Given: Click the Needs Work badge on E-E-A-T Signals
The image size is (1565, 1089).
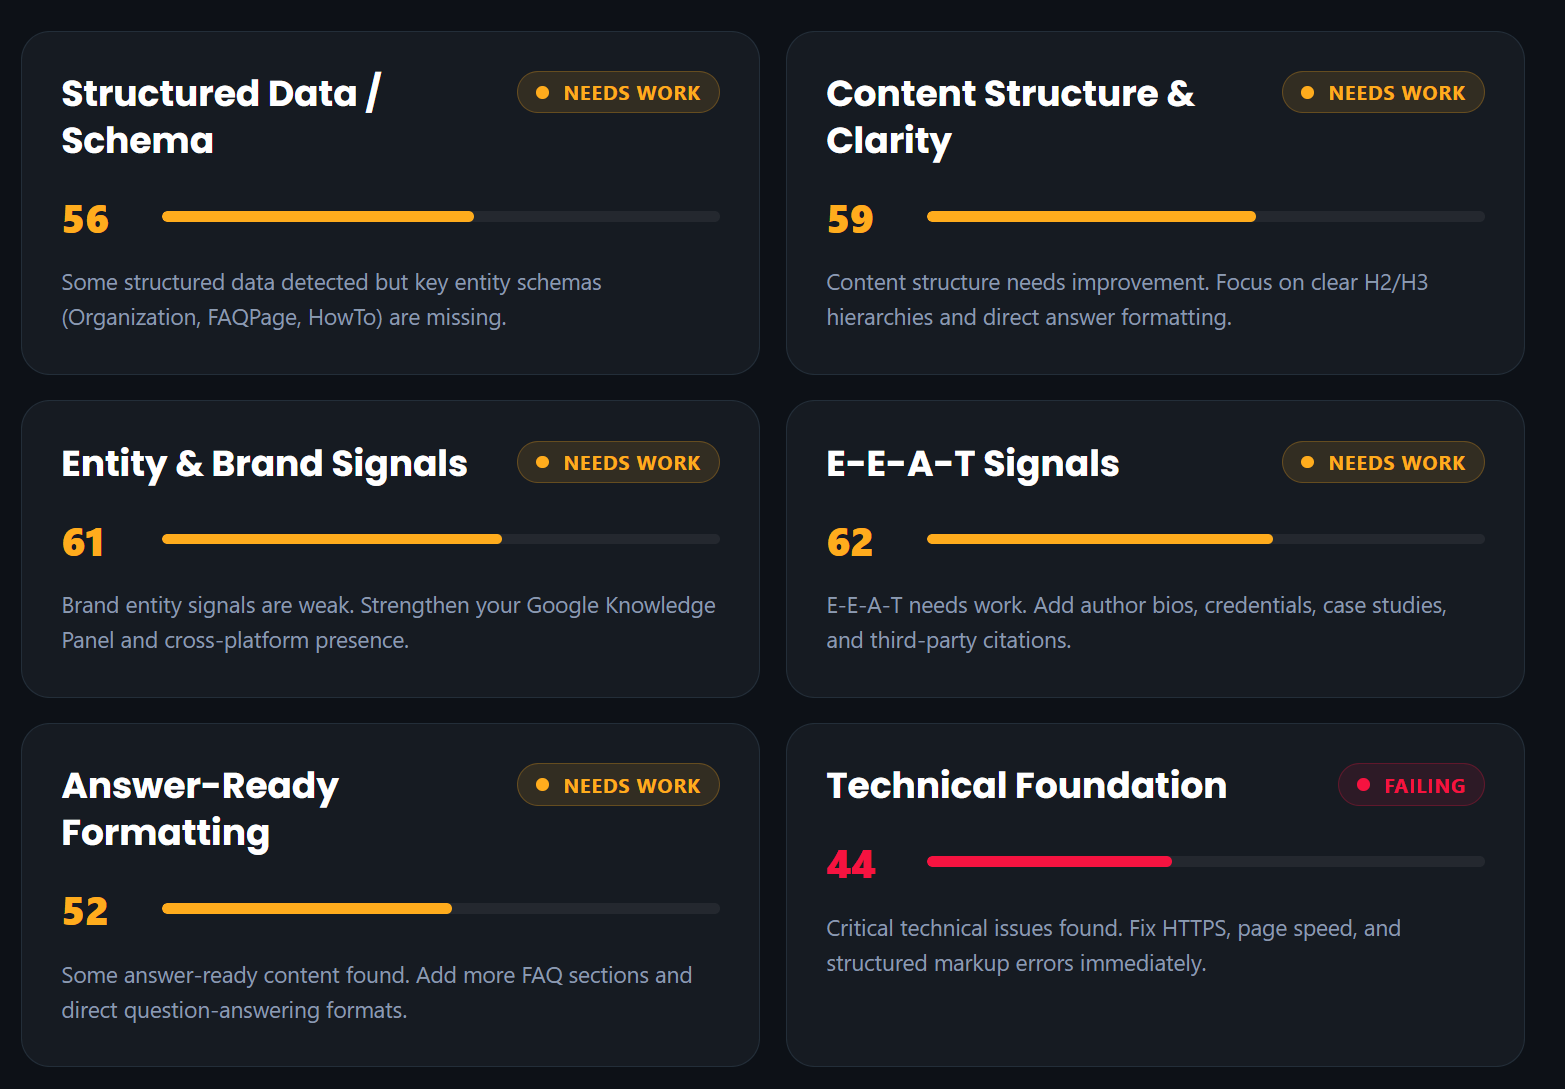Looking at the screenshot, I should 1383,462.
